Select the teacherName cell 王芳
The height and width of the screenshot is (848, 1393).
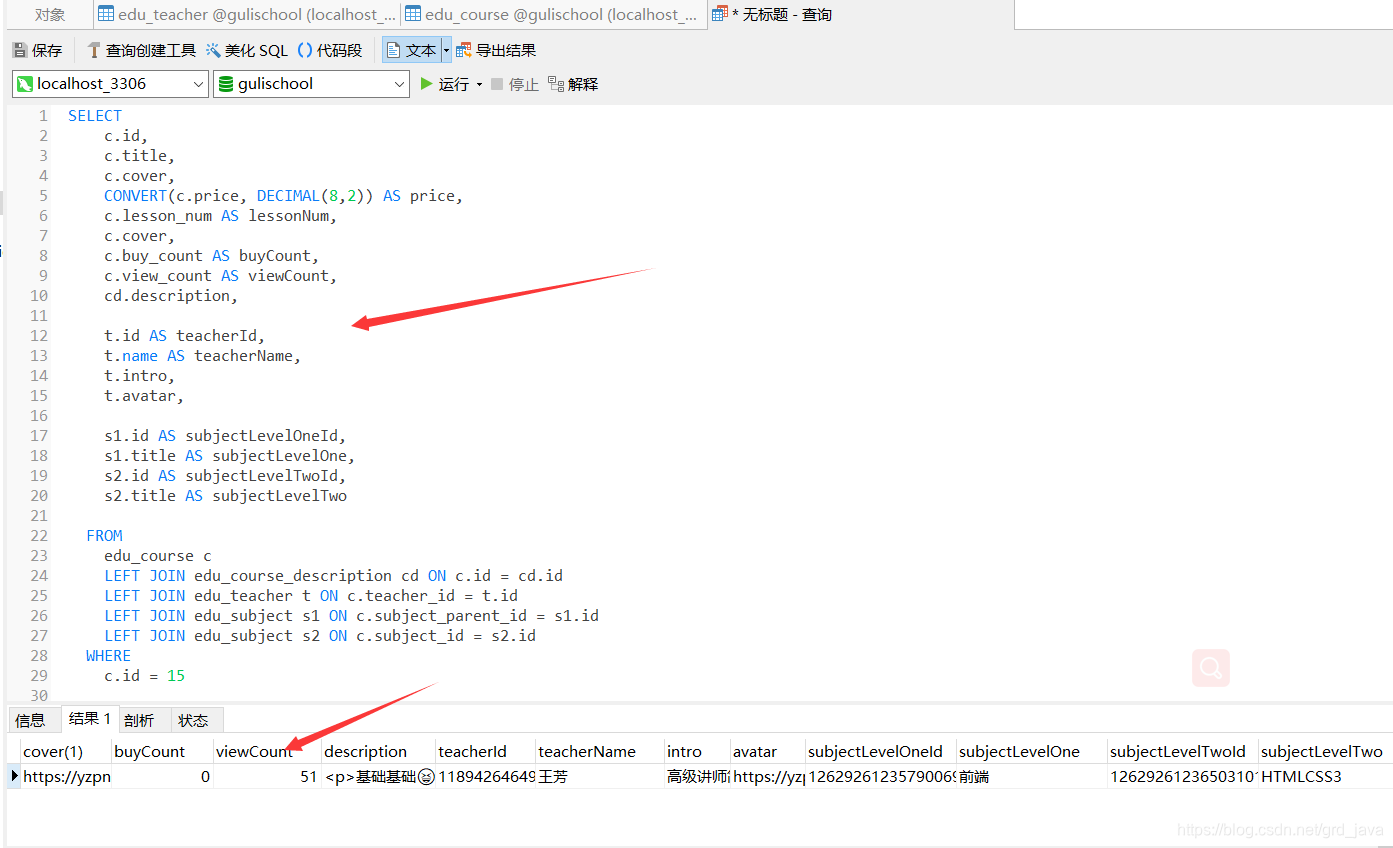tap(599, 776)
